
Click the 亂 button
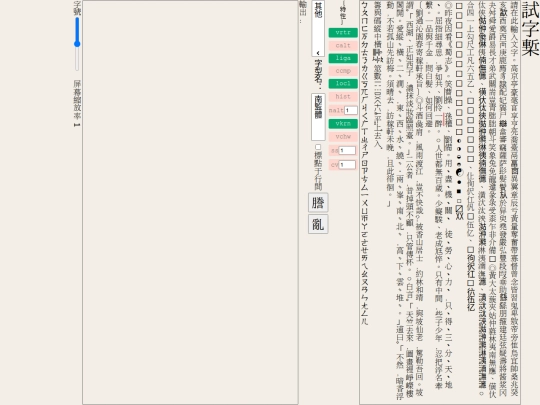click(x=318, y=224)
